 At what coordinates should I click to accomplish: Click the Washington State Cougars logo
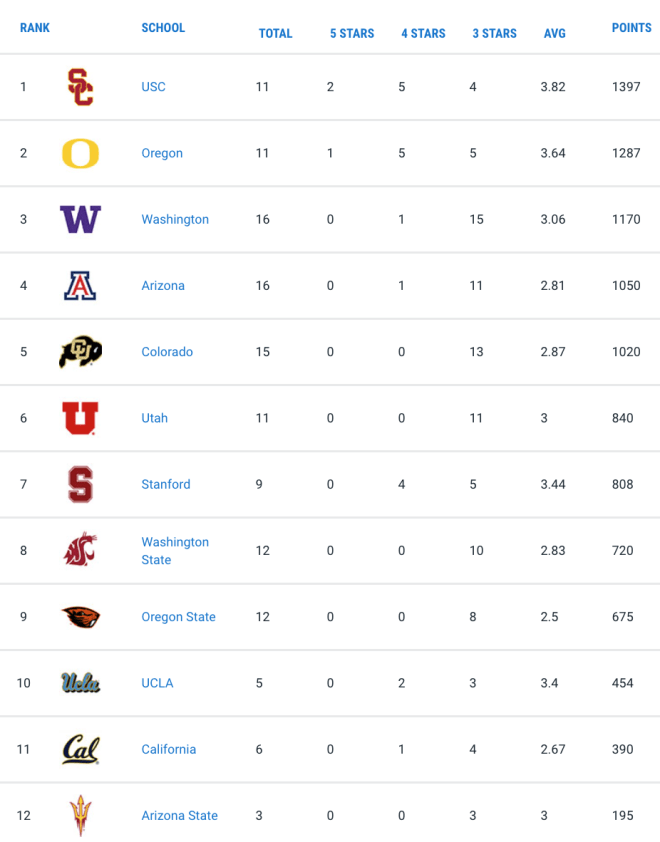coord(80,549)
